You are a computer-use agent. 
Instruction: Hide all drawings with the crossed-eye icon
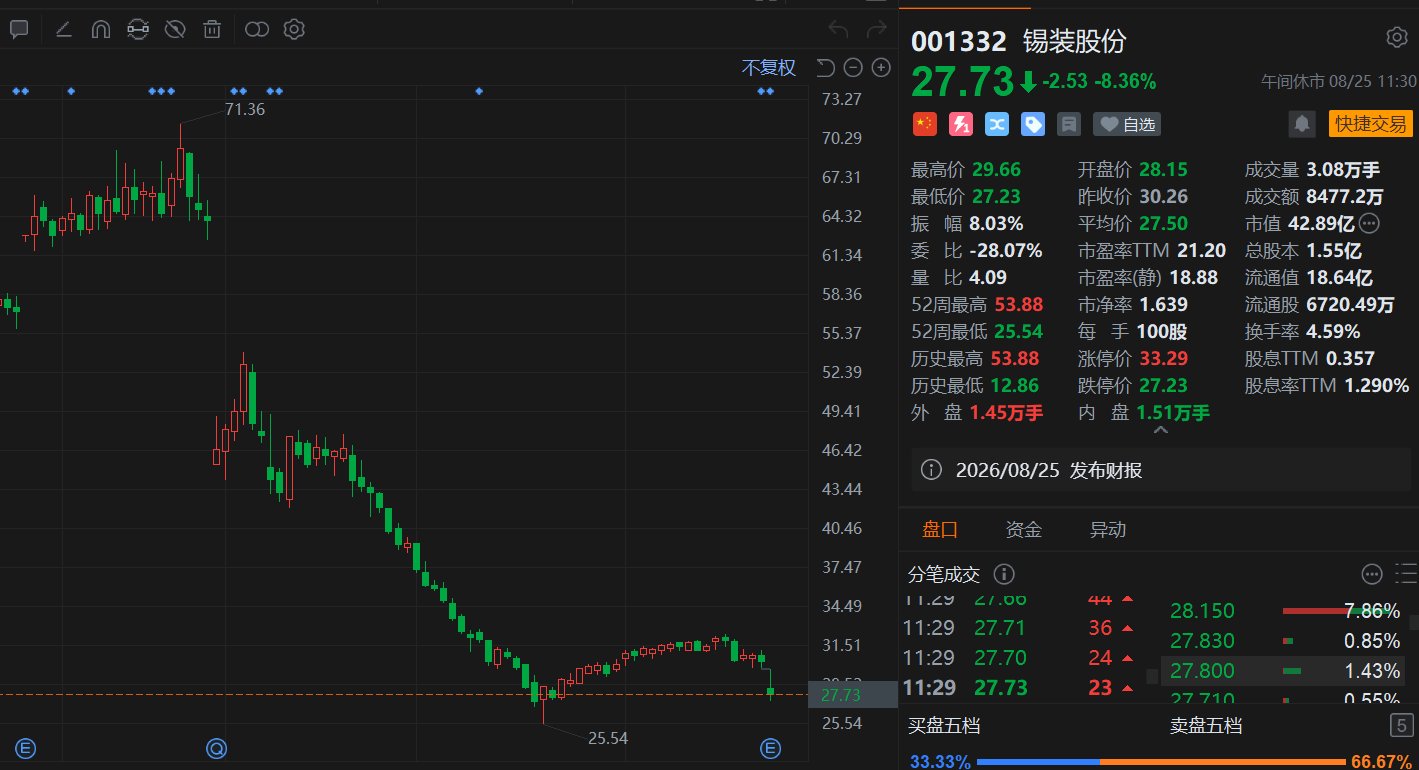[x=175, y=30]
